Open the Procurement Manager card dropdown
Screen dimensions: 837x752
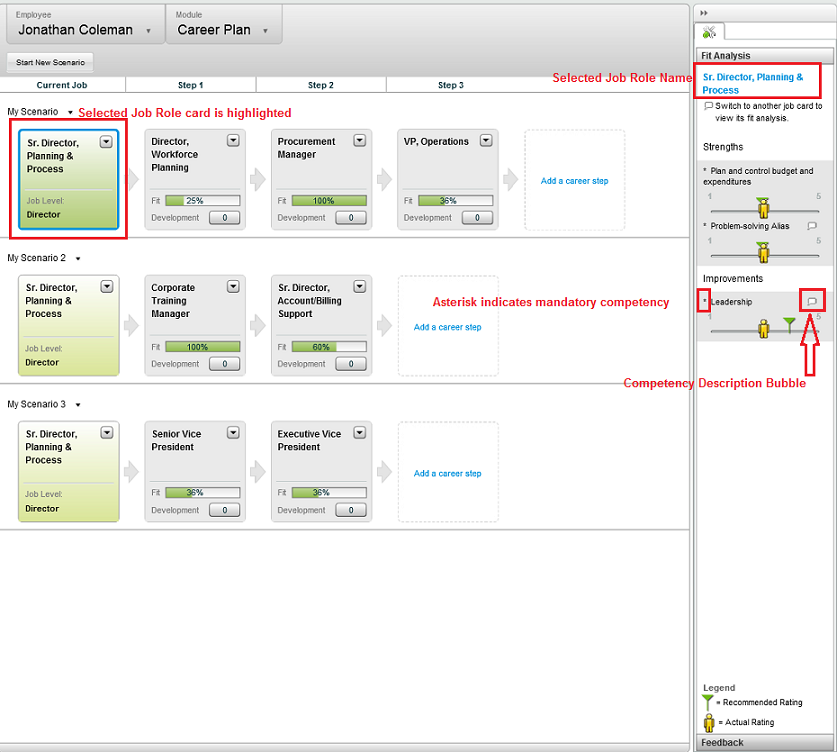coord(358,141)
